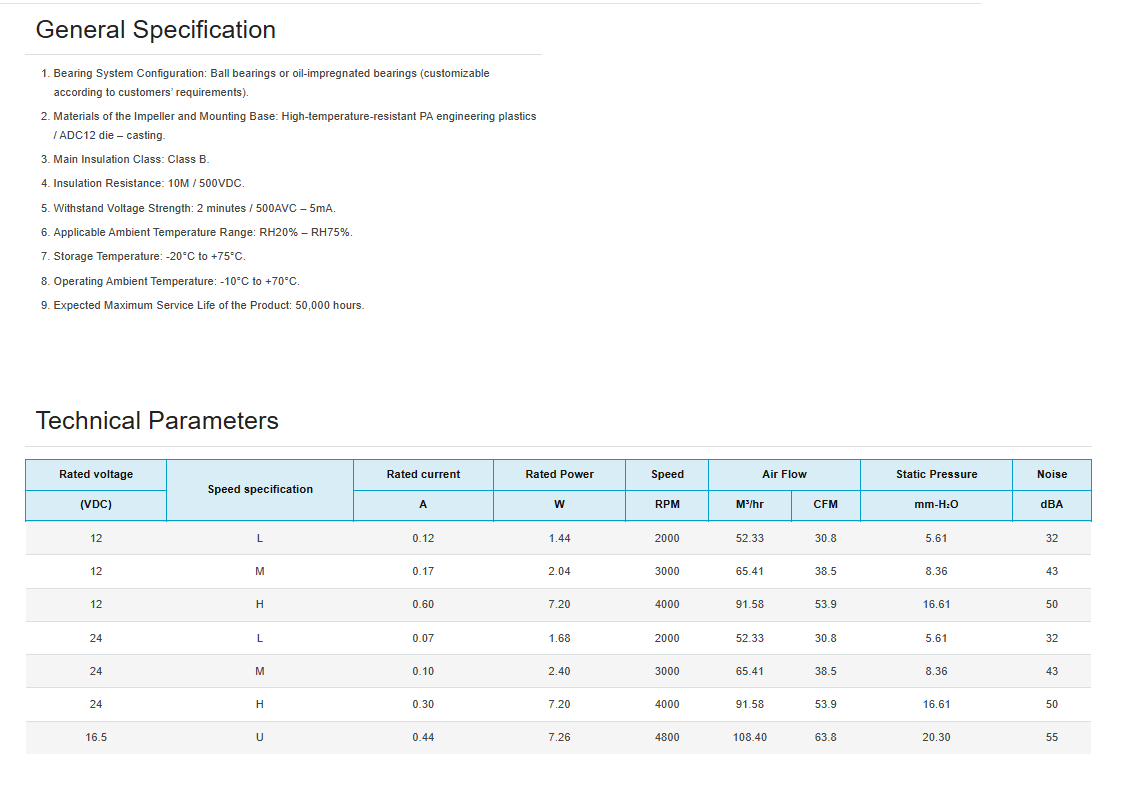Click the M³/hr sub-header cell
The width and height of the screenshot is (1121, 795).
[749, 505]
